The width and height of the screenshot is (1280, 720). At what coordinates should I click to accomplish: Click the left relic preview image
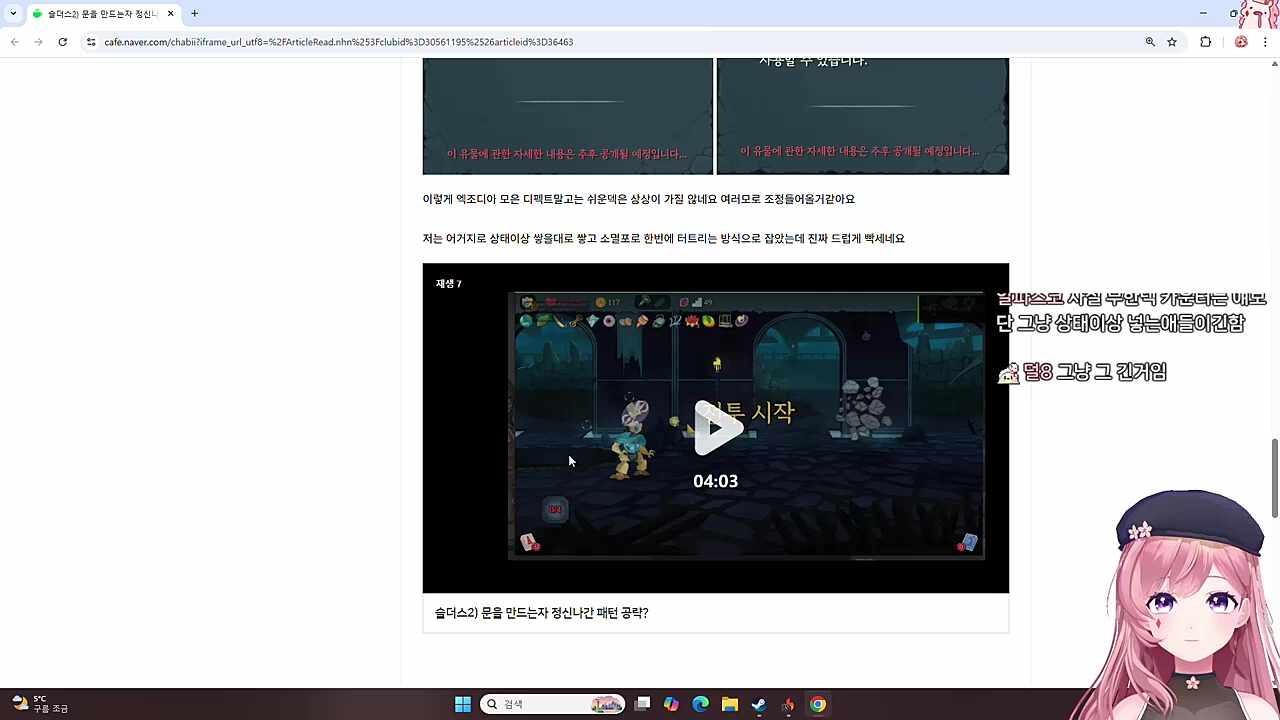point(568,116)
